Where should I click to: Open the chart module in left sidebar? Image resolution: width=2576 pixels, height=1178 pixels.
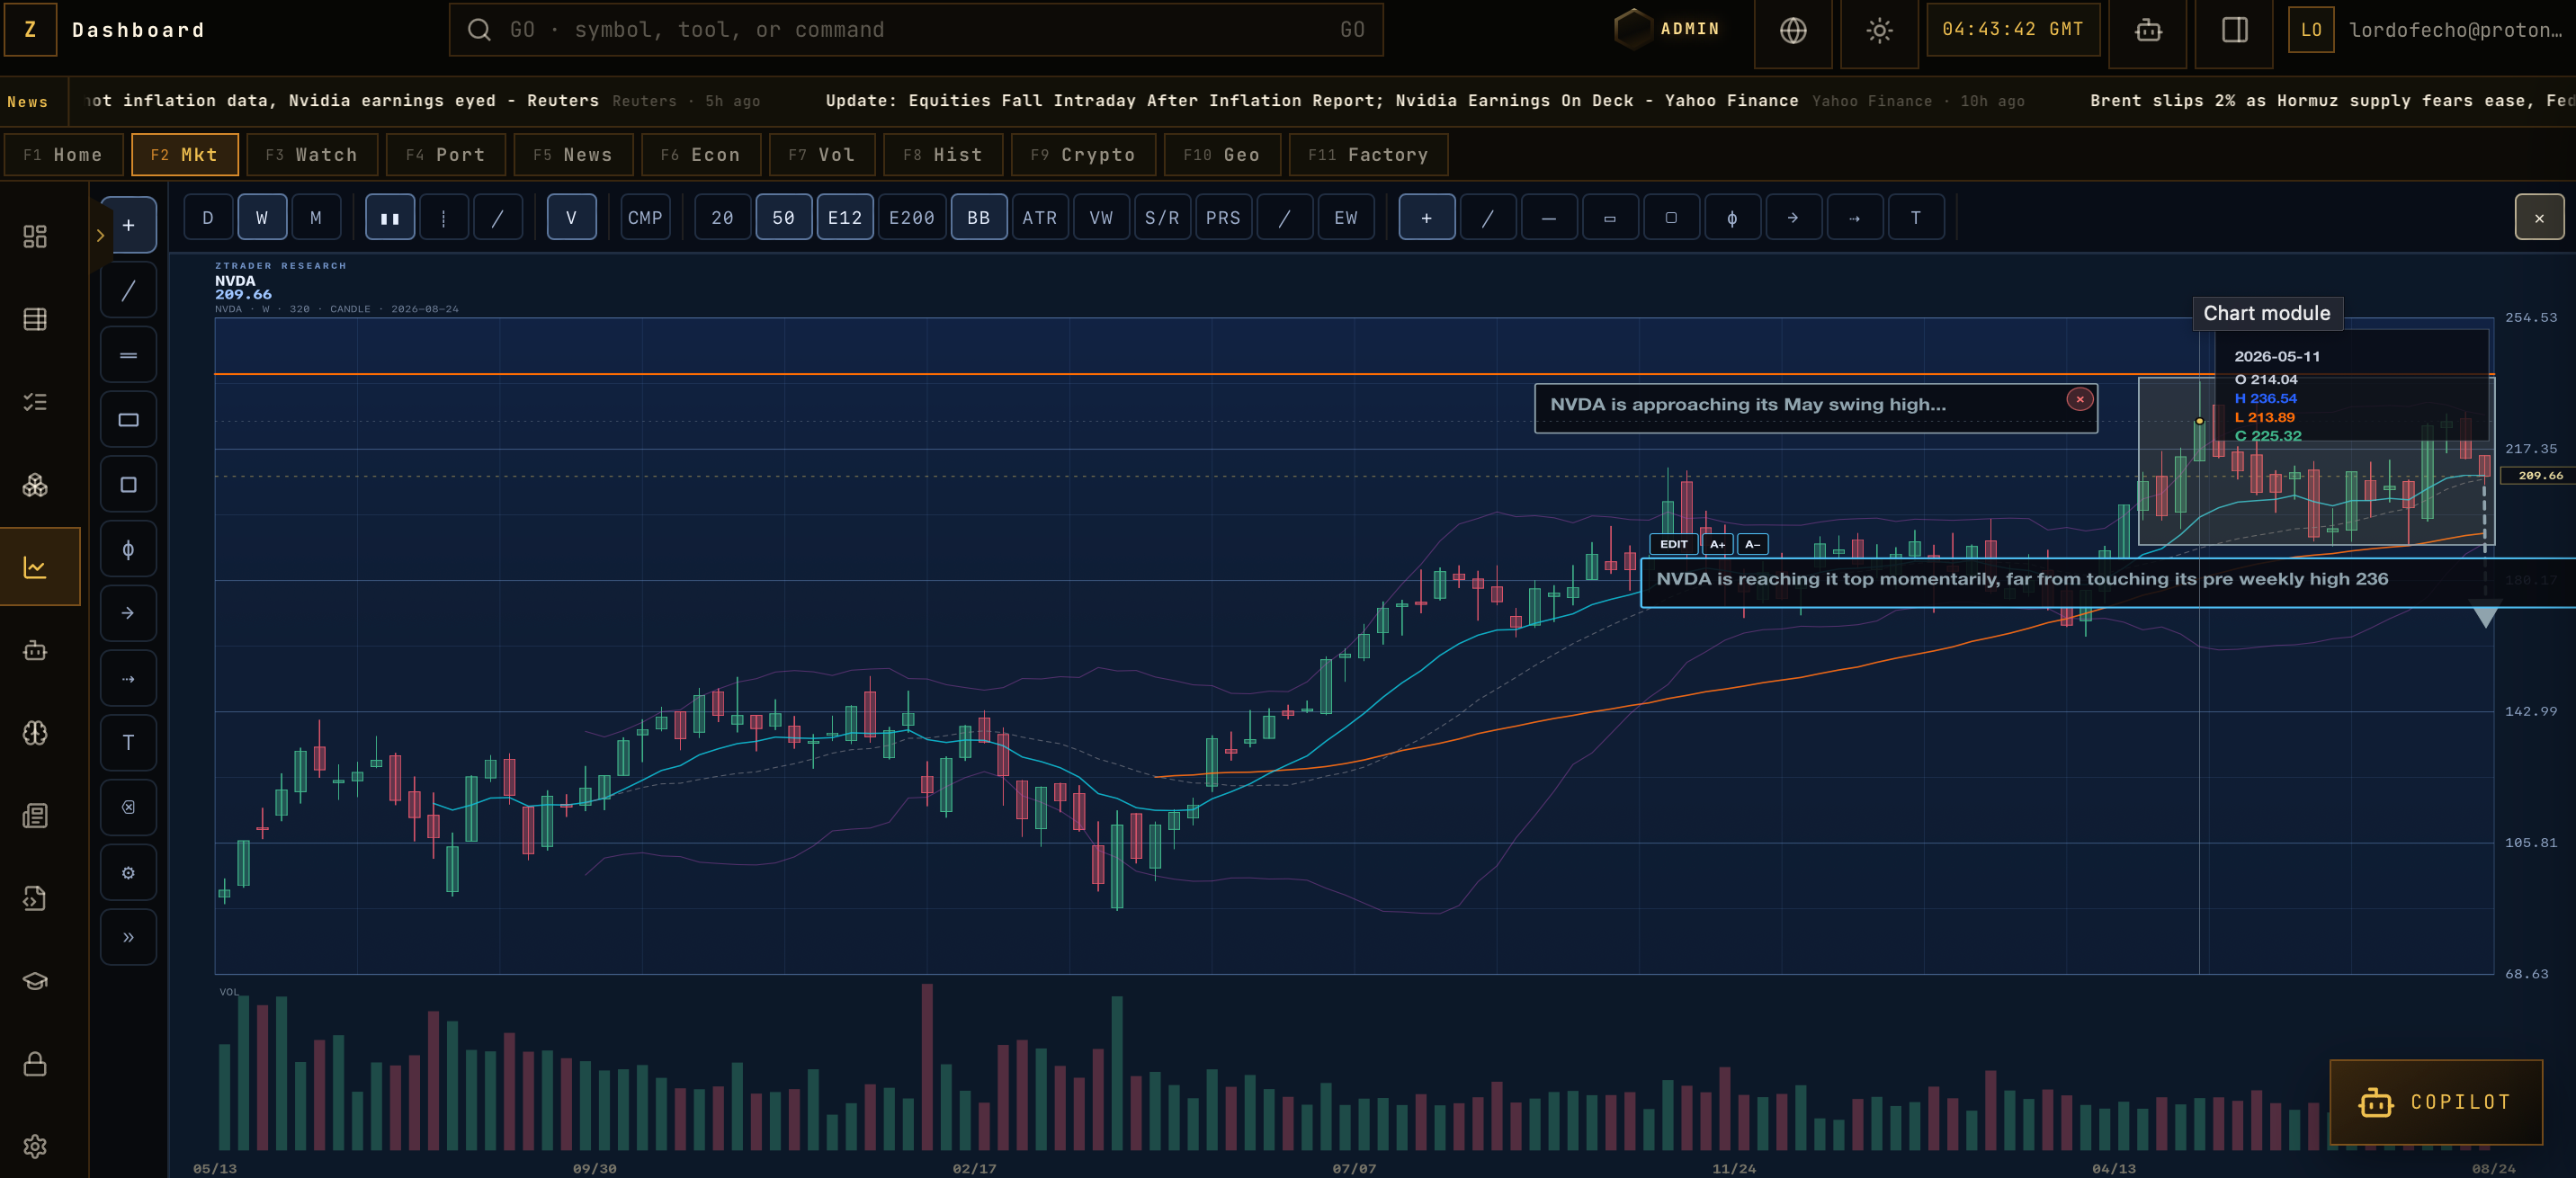coord(35,567)
